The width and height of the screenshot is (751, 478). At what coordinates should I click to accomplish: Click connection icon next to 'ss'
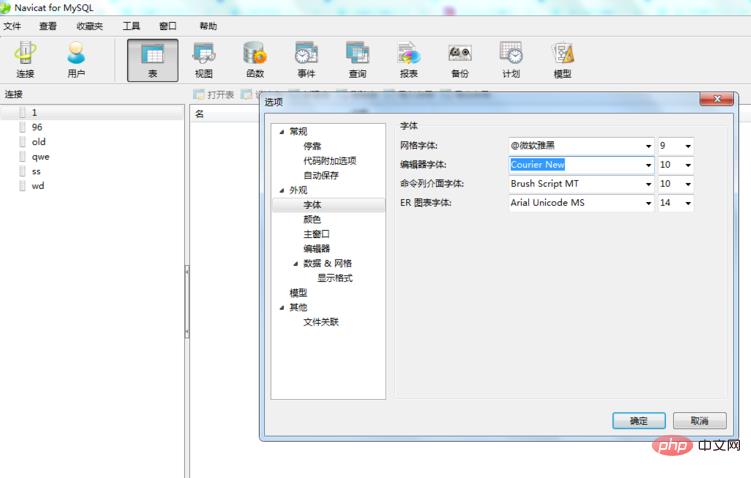(22, 171)
